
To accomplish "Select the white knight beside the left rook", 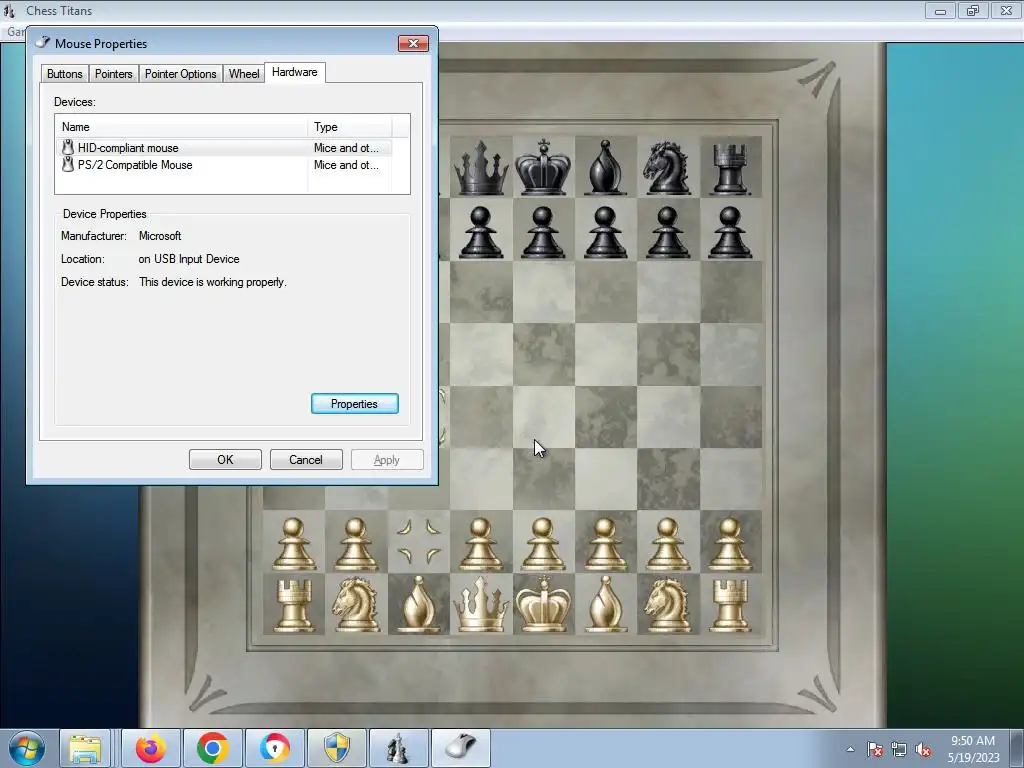I will 356,605.
